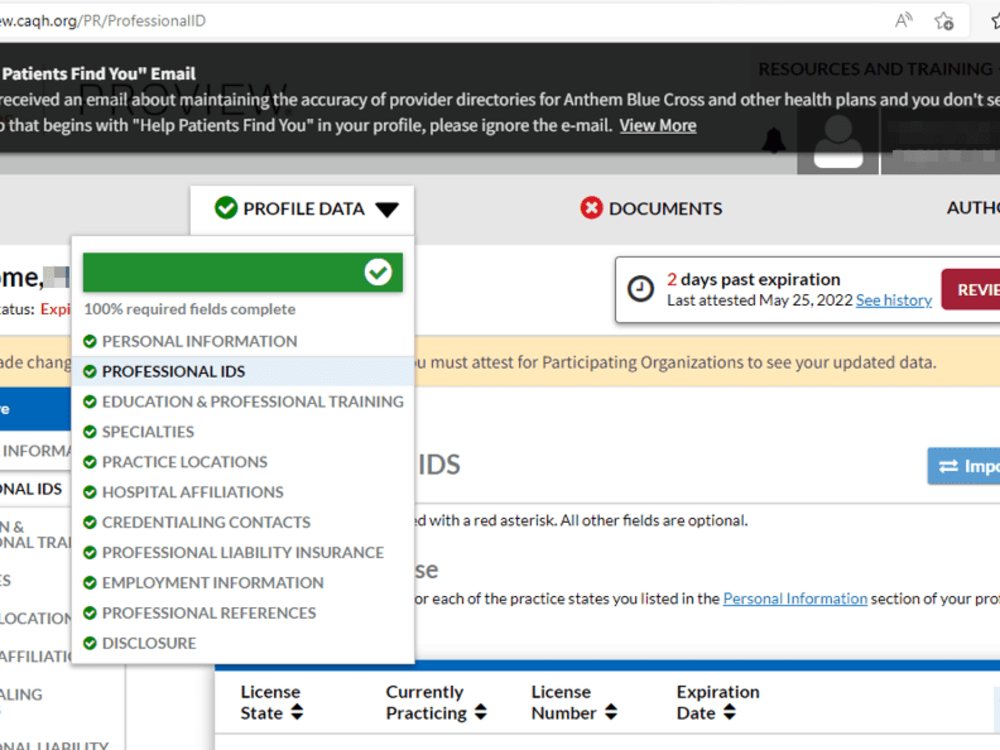
Task: Select Personal Information from the dropdown
Action: click(x=199, y=341)
